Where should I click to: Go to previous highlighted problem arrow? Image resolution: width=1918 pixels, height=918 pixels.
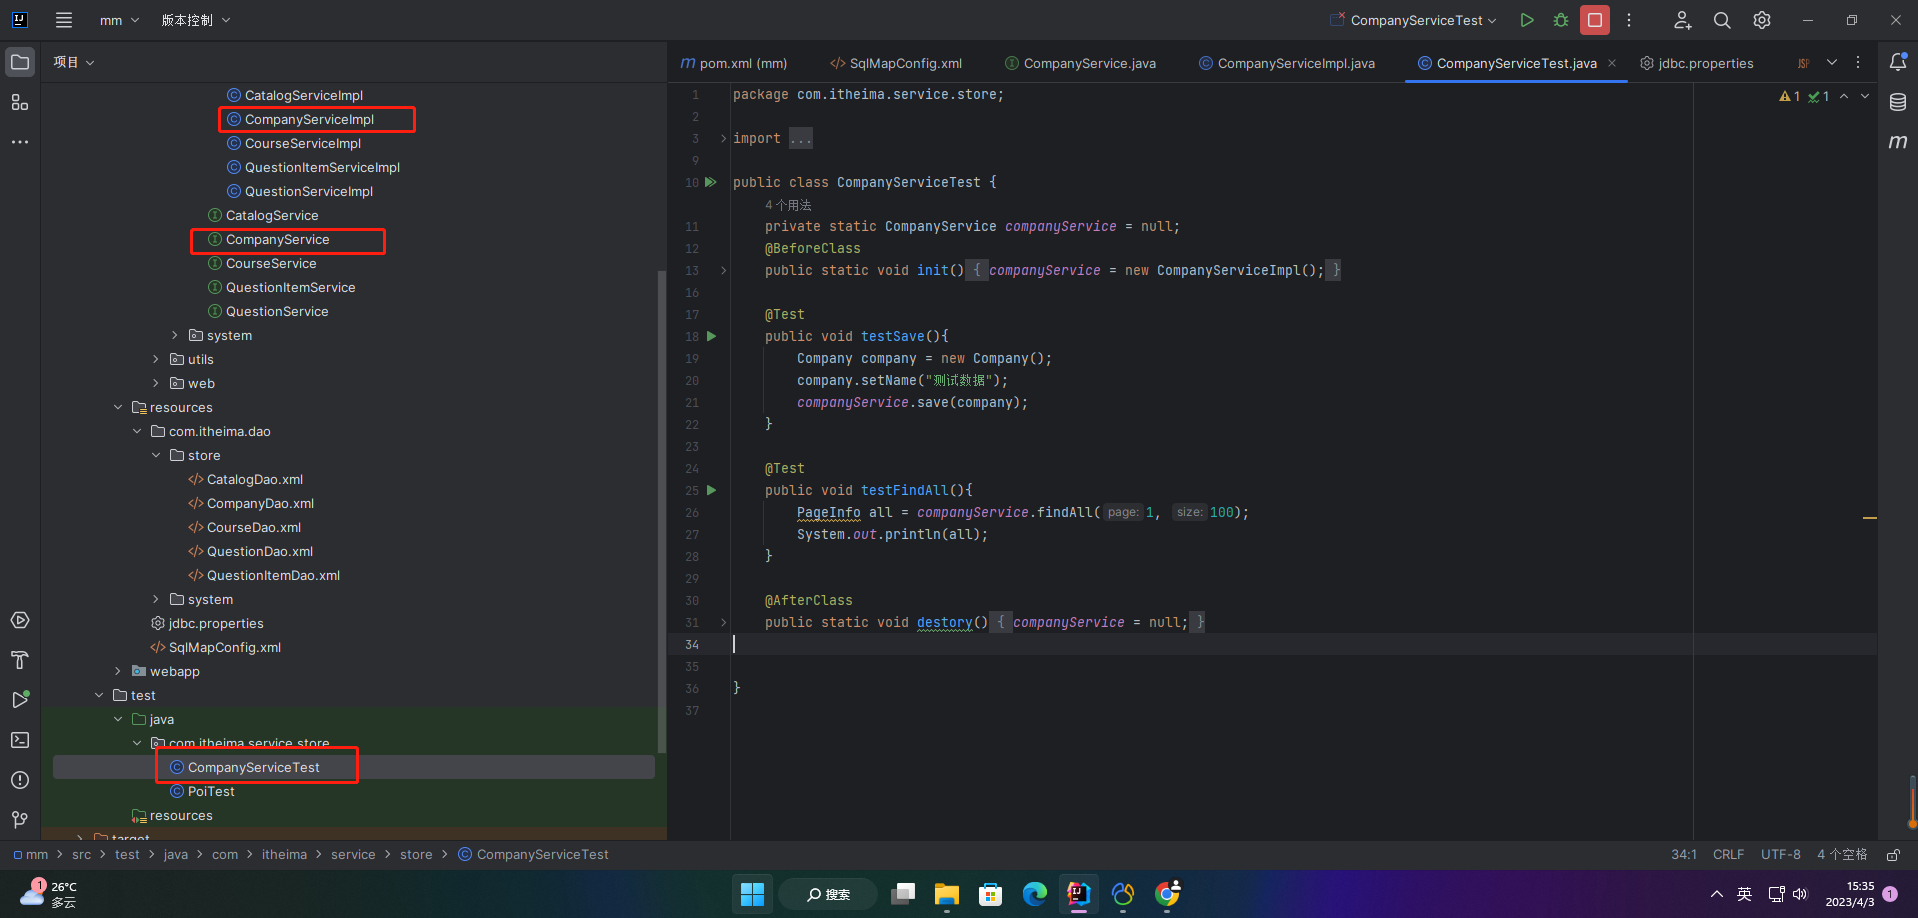point(1844,96)
